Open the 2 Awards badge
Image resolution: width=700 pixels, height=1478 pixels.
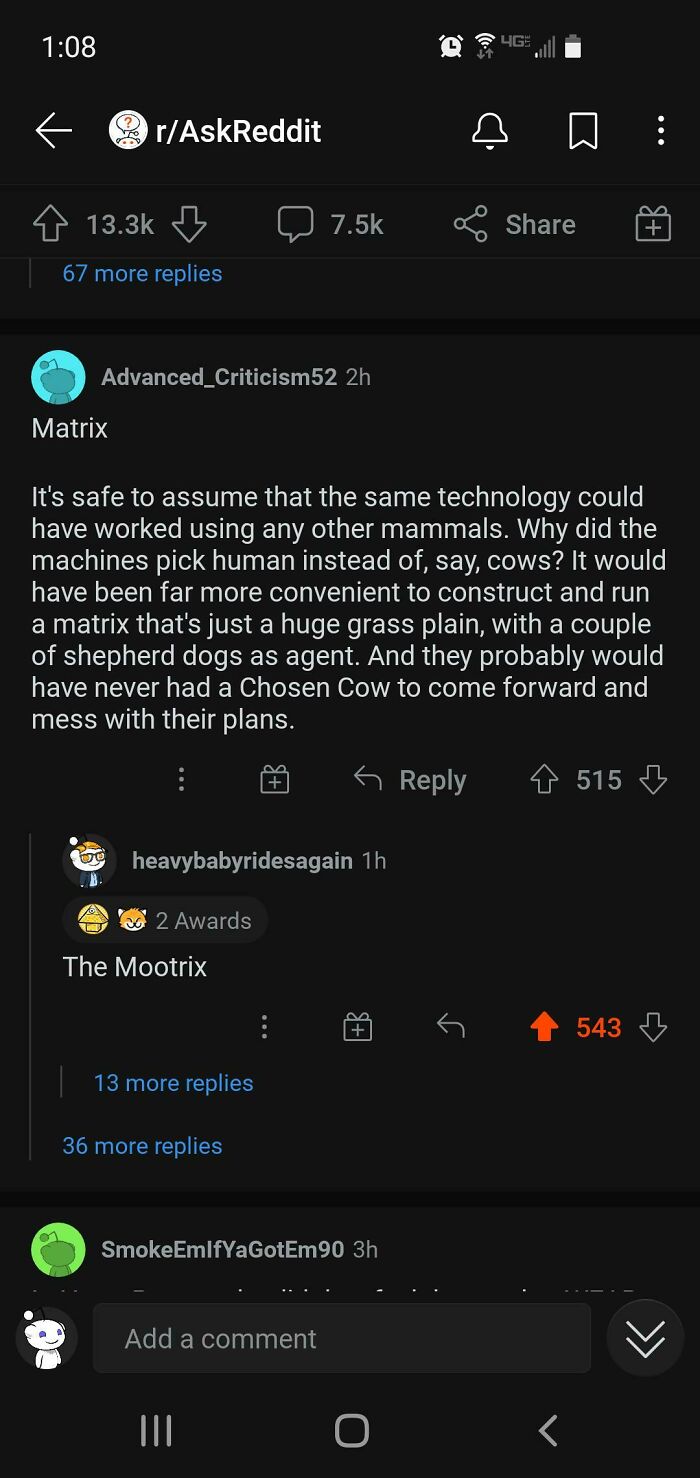(x=164, y=920)
